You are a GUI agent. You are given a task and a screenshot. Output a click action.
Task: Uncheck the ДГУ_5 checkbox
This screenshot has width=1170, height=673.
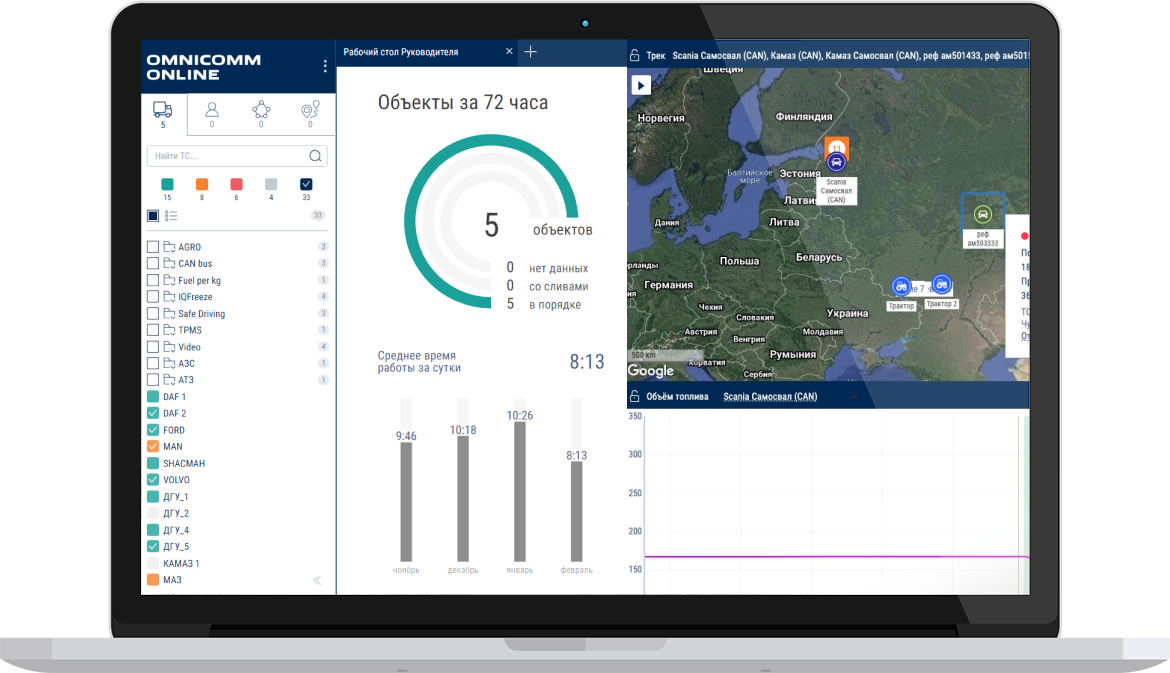click(x=153, y=546)
